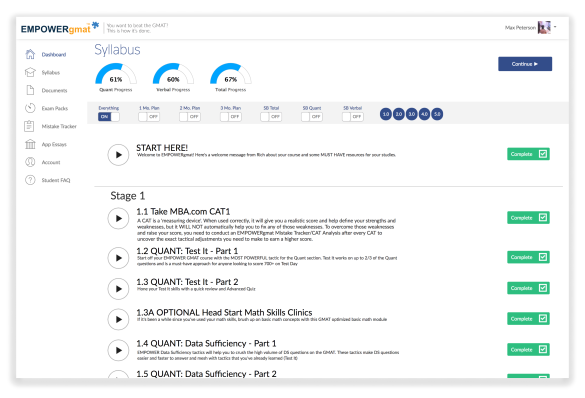This screenshot has width=585, height=398.
Task: Toggle the 2 Mo. Plan switch
Action: pos(190,117)
